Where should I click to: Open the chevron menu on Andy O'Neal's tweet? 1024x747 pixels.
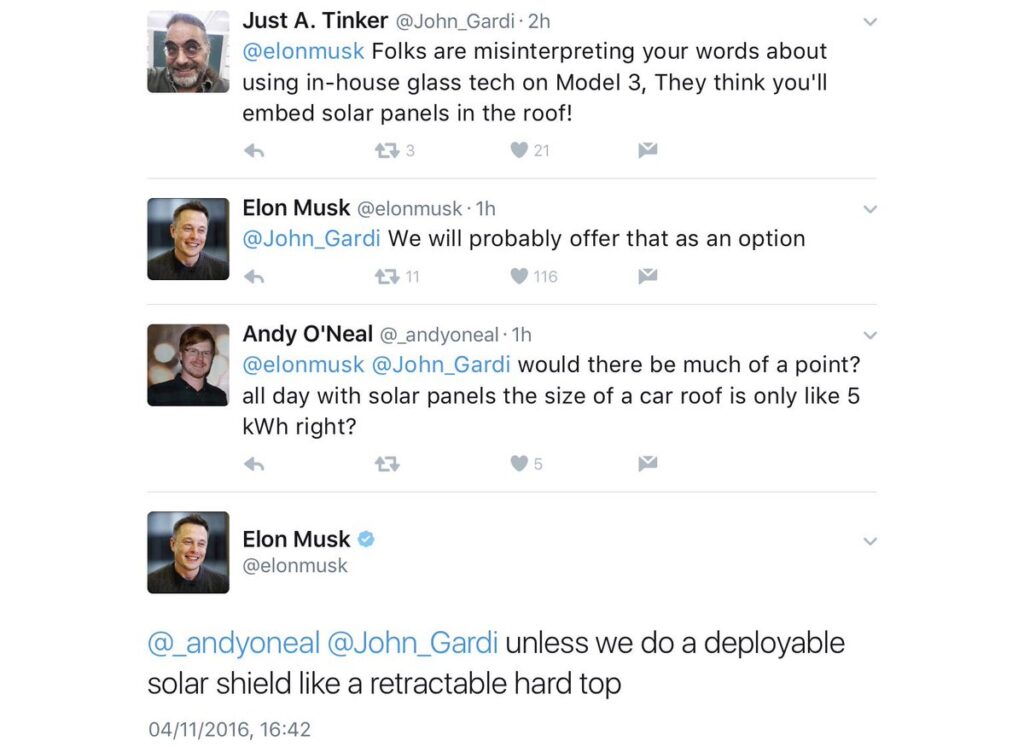pos(869,335)
